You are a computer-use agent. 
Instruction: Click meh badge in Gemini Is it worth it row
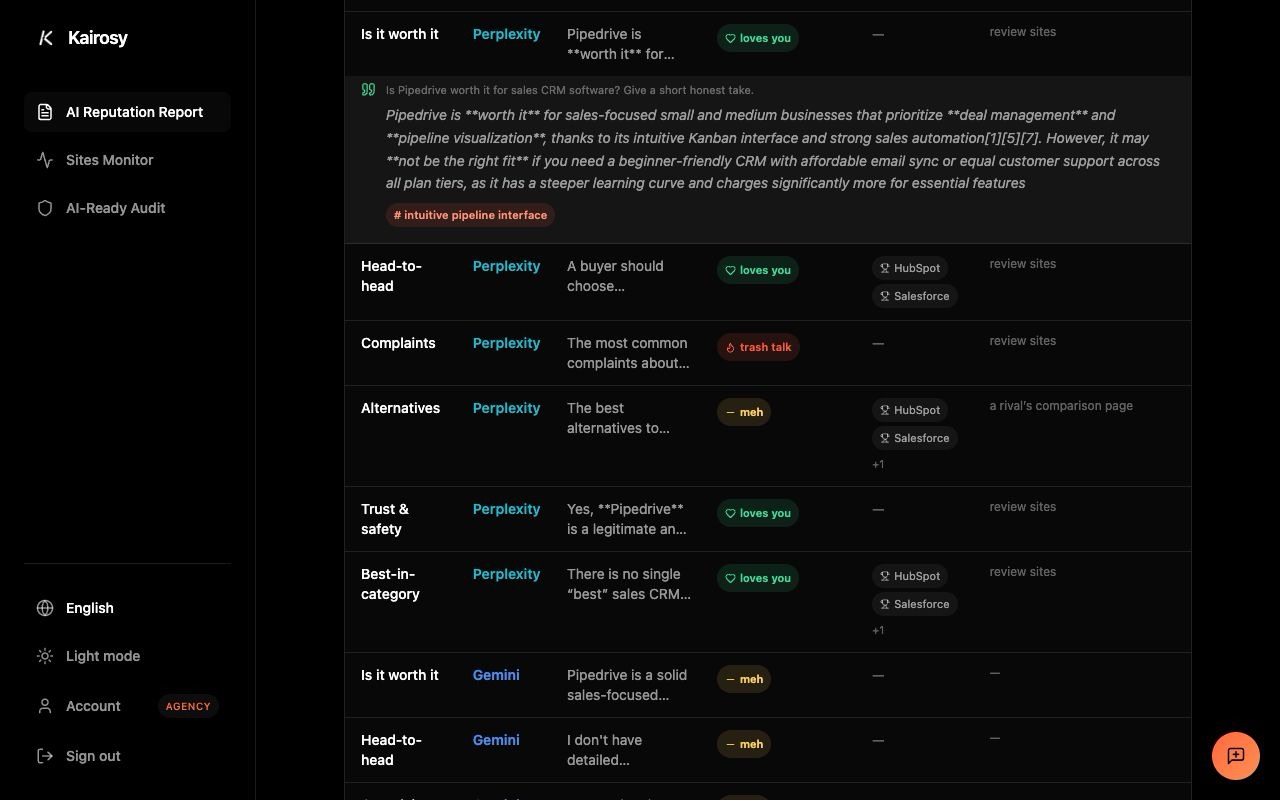[744, 679]
